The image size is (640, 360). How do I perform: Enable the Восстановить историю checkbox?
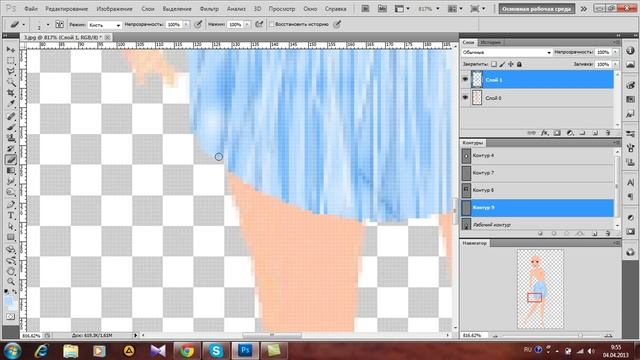pos(271,24)
